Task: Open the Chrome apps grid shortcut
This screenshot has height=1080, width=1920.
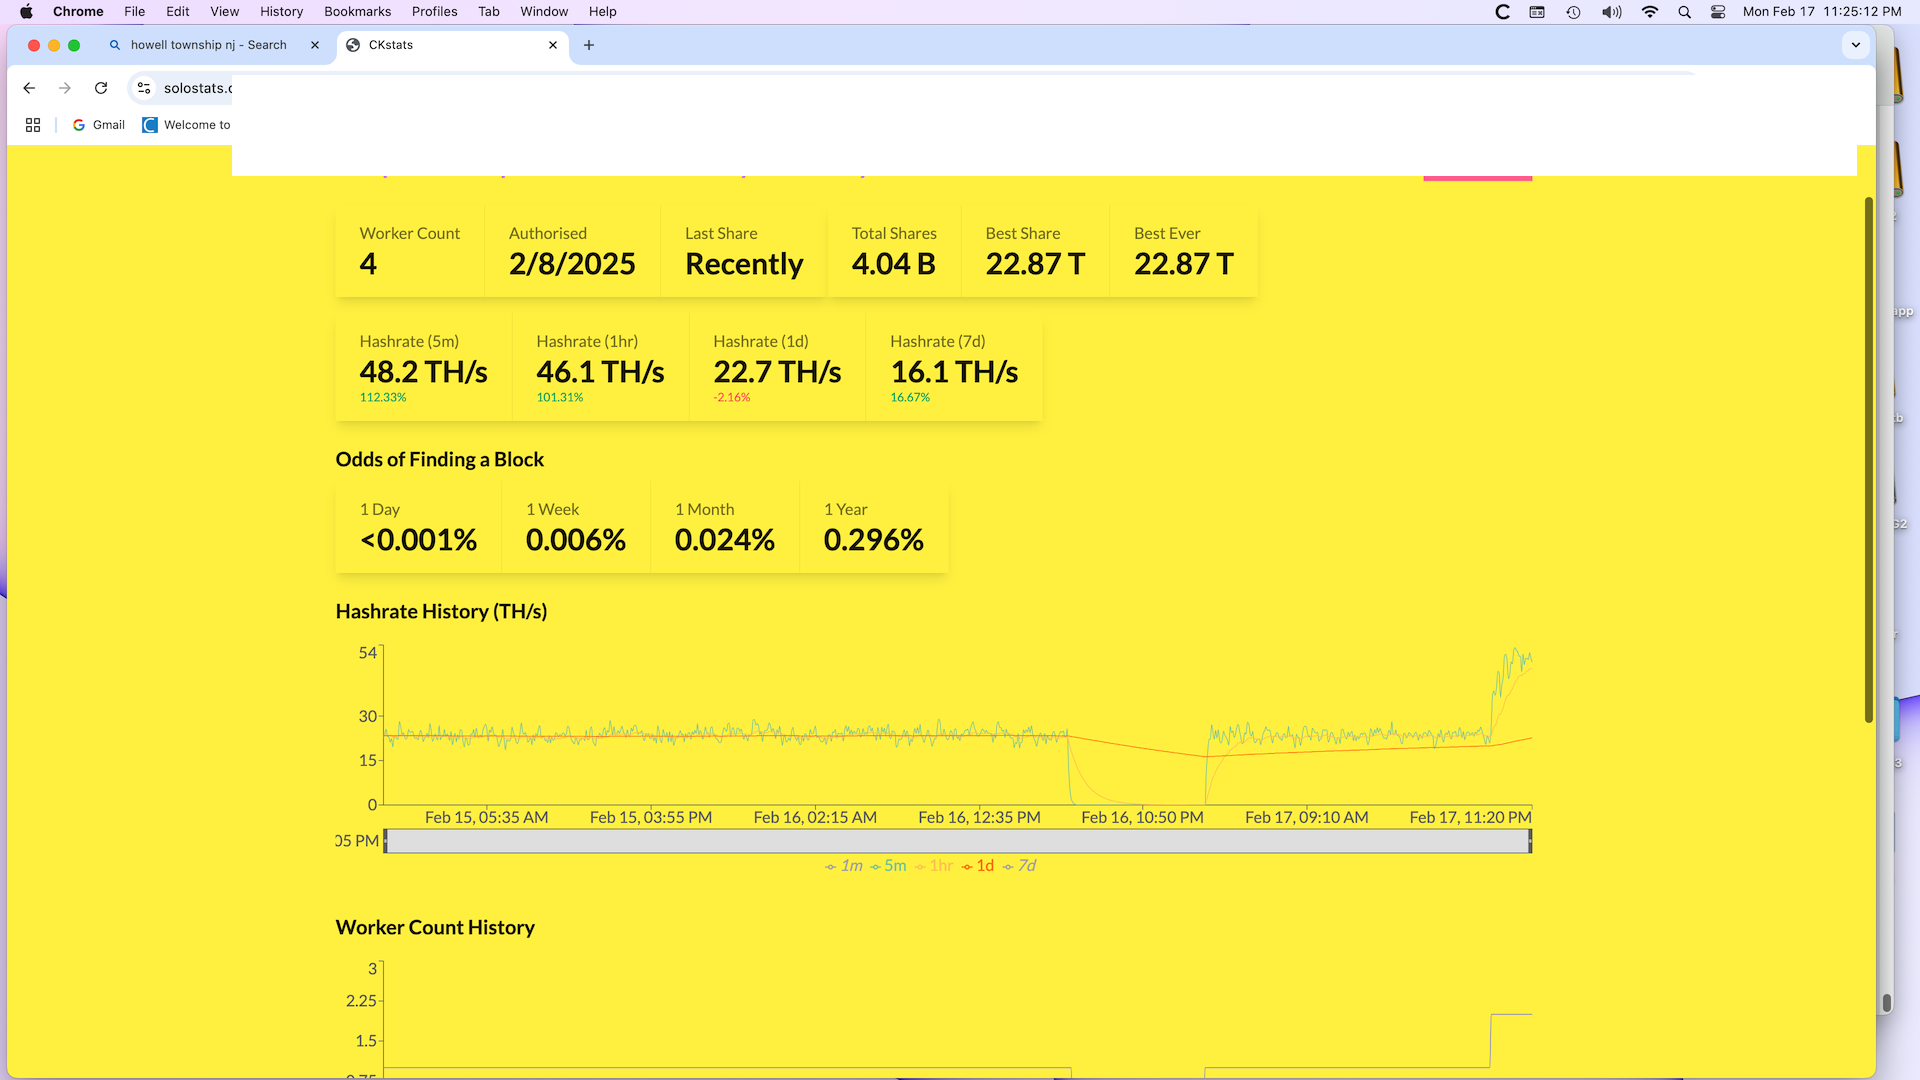Action: point(33,125)
